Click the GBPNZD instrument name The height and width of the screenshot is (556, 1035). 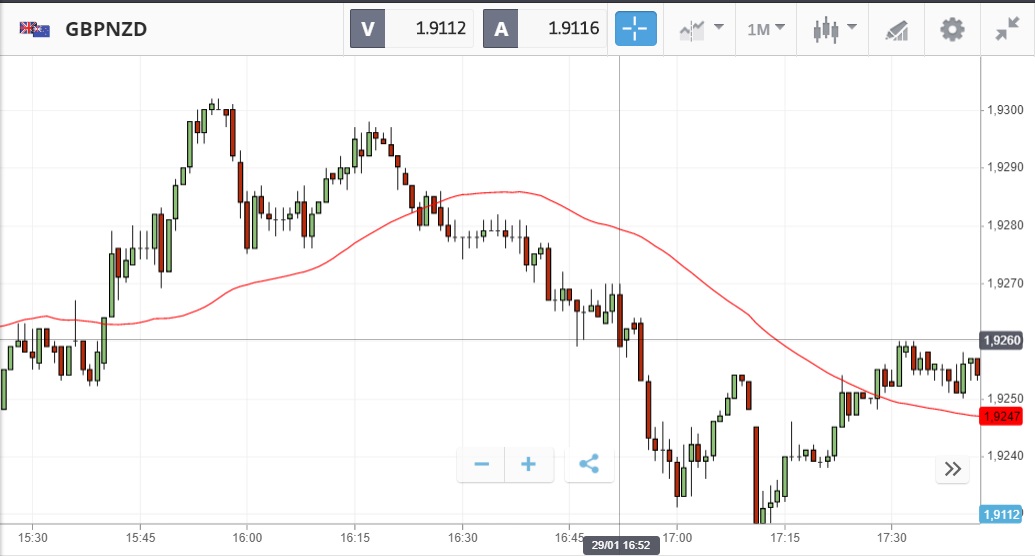tap(106, 29)
